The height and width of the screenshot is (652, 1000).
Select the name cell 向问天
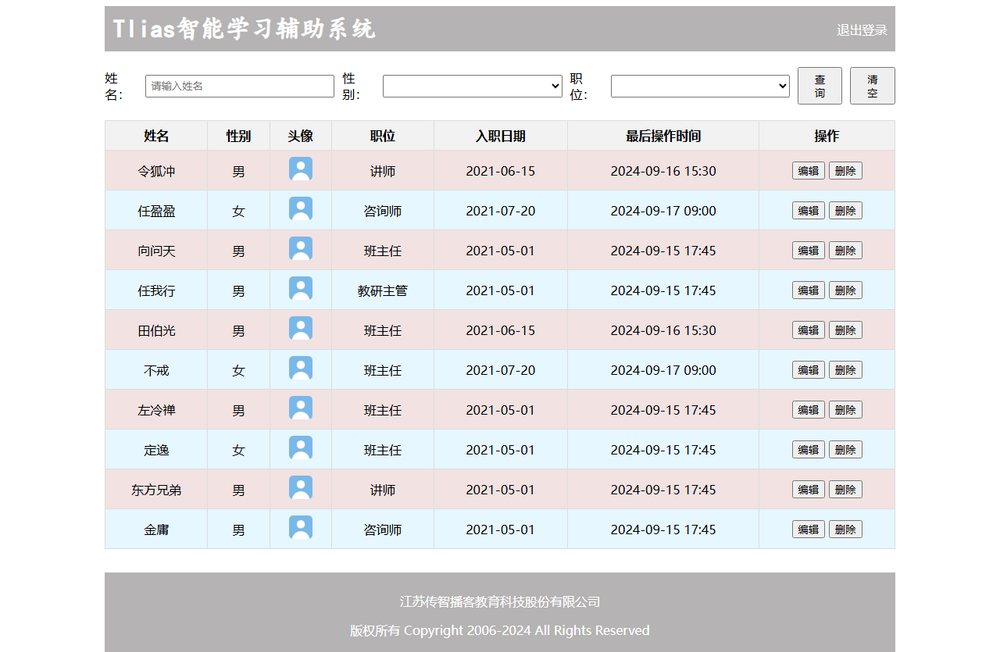click(156, 251)
